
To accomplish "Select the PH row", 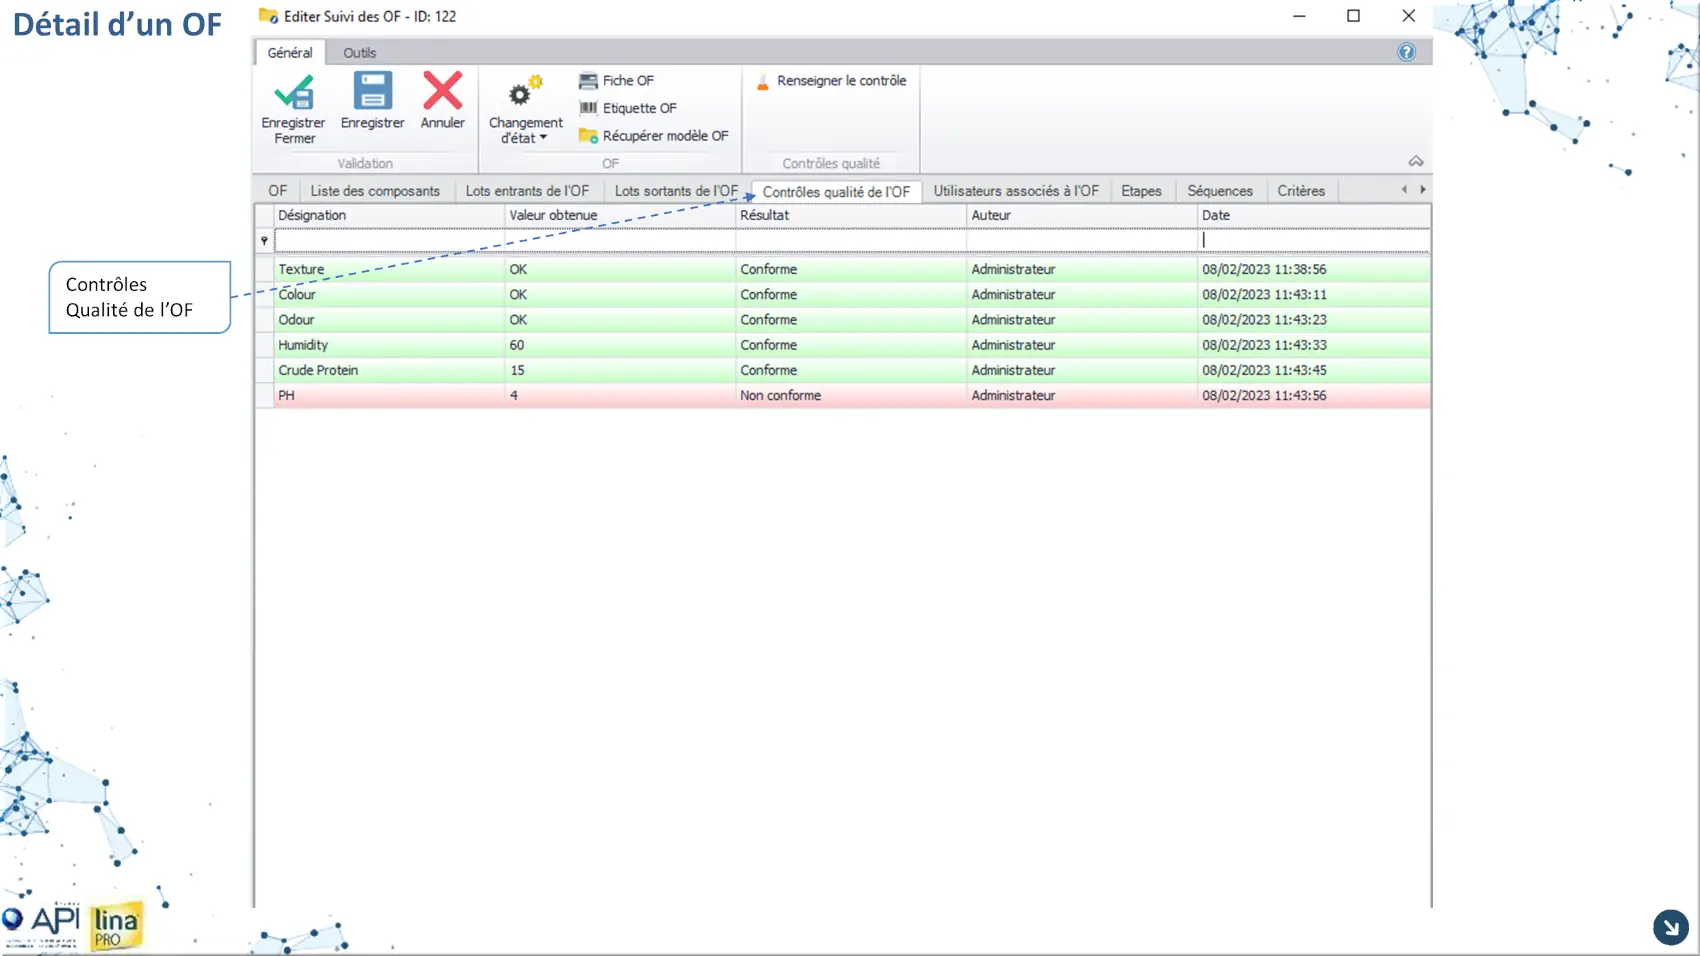I will (843, 396).
